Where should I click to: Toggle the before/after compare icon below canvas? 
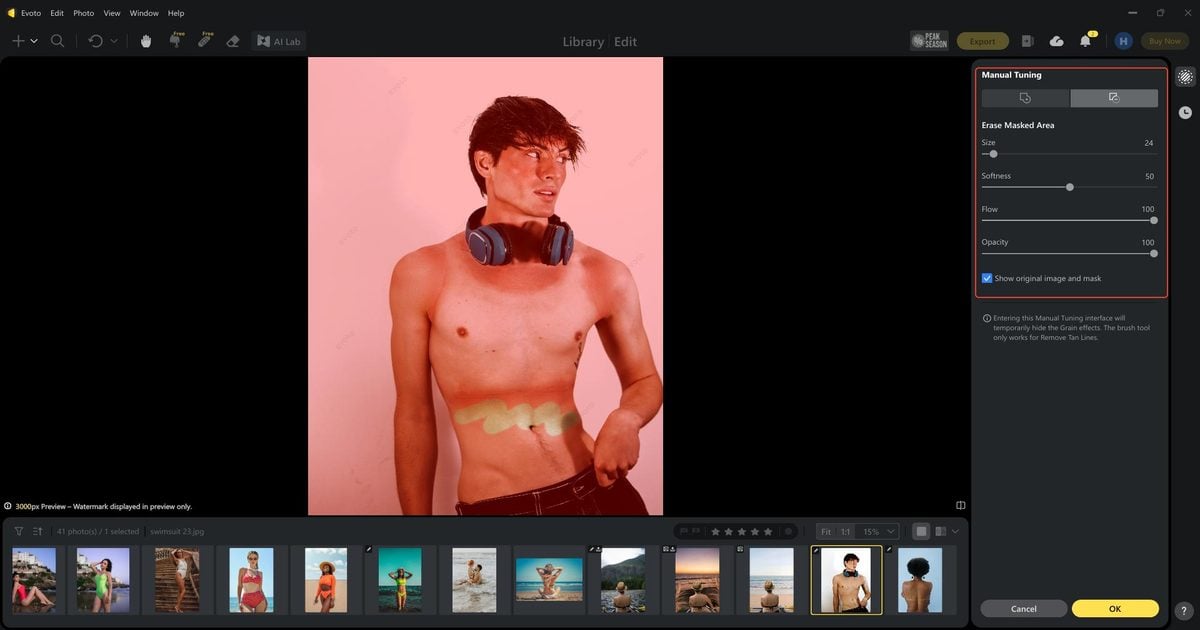tap(960, 506)
